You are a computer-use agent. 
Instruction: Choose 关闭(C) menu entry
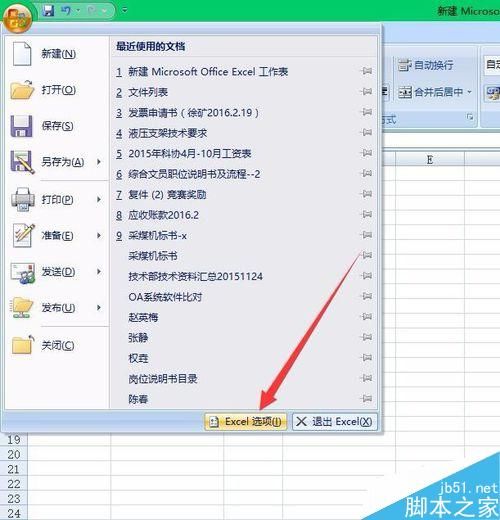point(57,345)
